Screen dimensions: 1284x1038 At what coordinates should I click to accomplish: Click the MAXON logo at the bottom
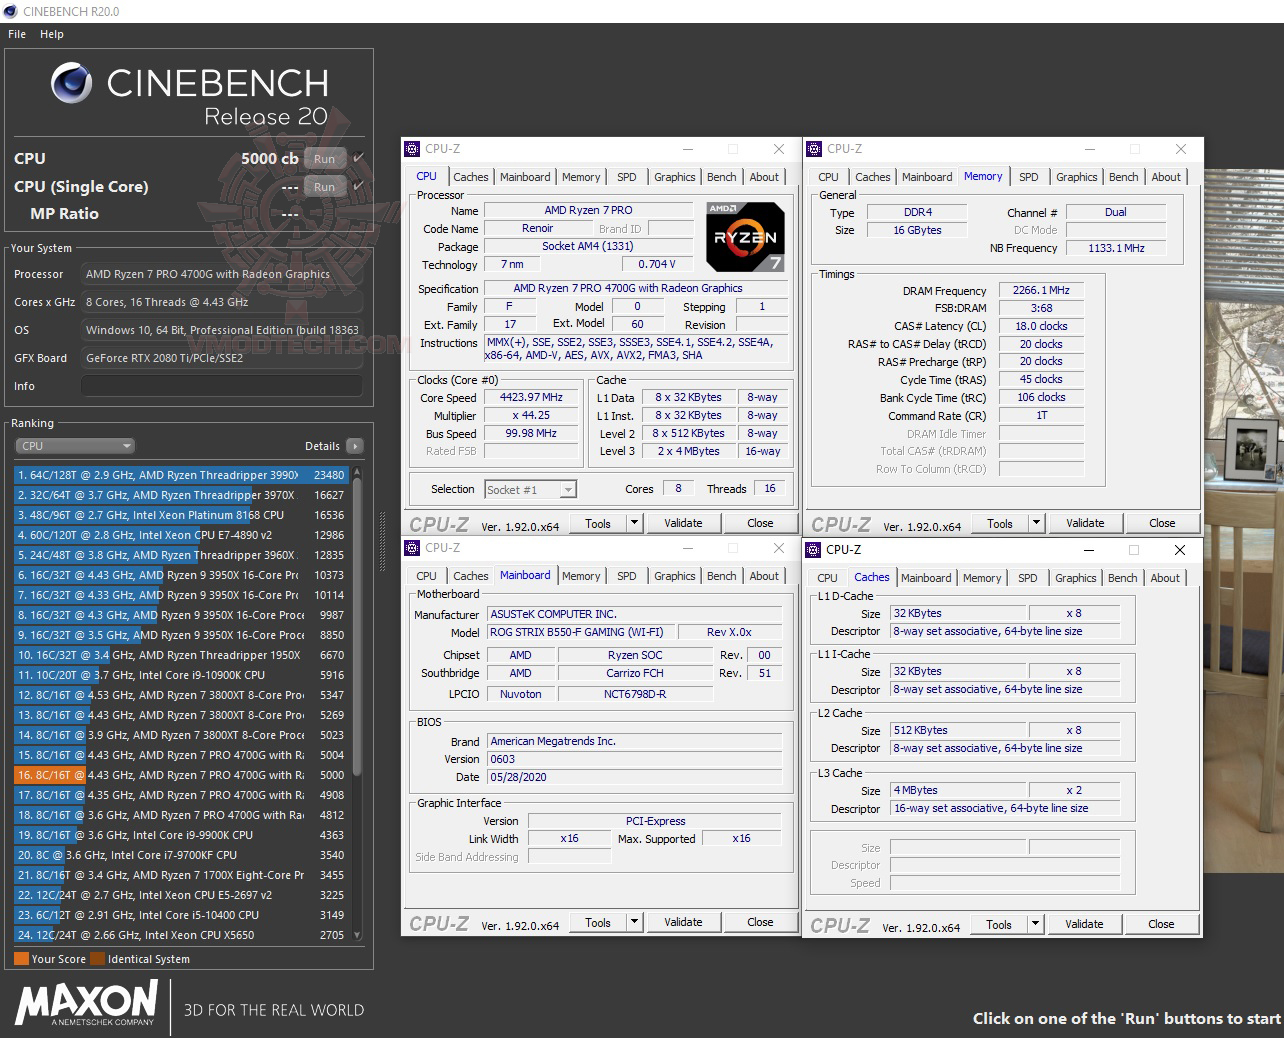point(86,1002)
